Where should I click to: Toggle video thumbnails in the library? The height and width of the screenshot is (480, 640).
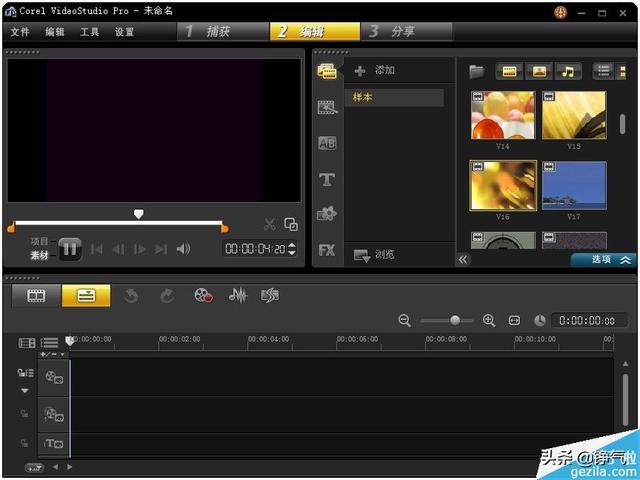[509, 71]
